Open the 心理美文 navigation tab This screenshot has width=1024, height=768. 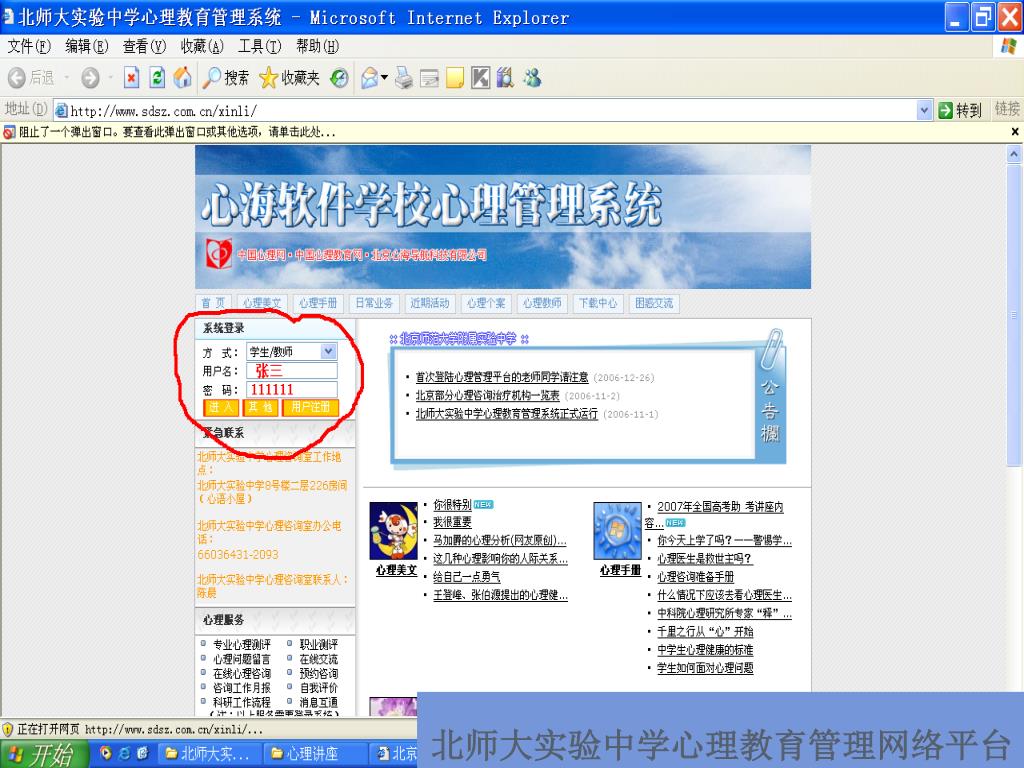pos(263,303)
